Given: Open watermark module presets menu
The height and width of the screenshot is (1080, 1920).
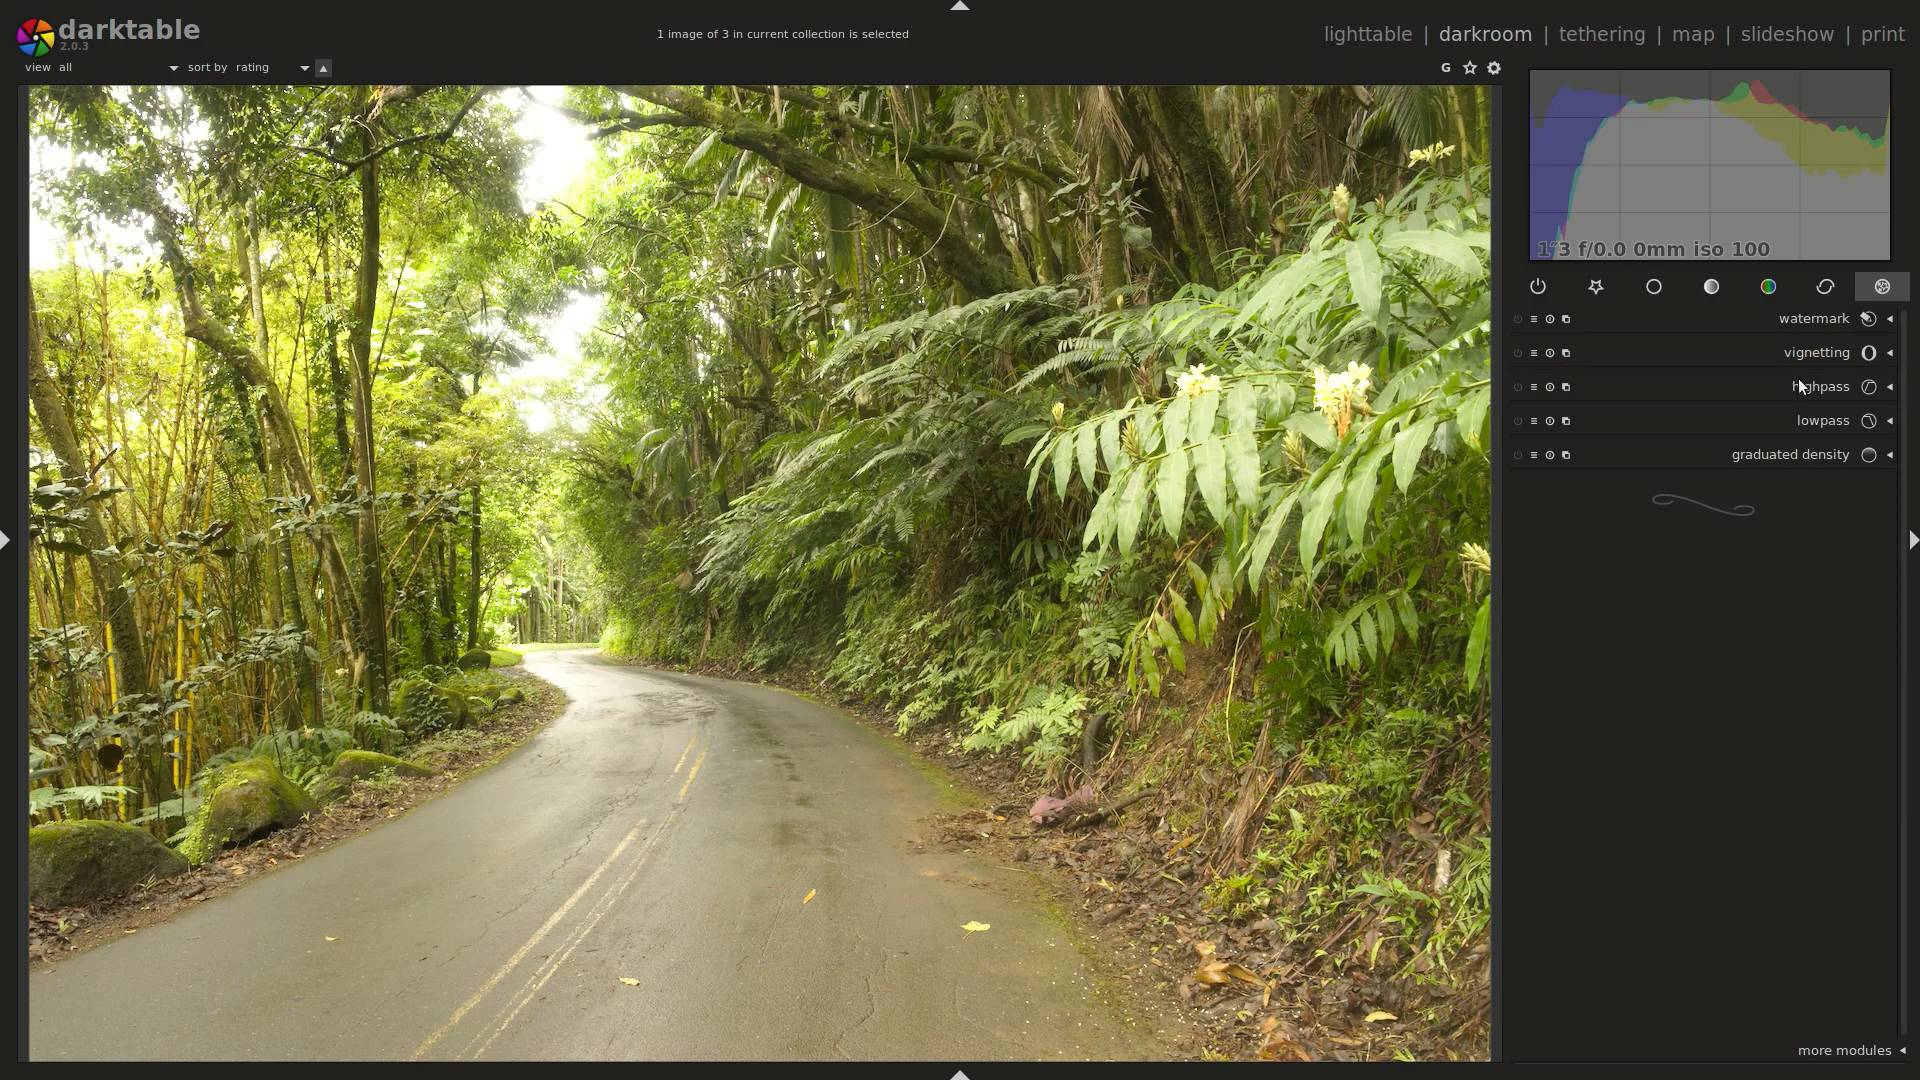Looking at the screenshot, I should pos(1534,319).
